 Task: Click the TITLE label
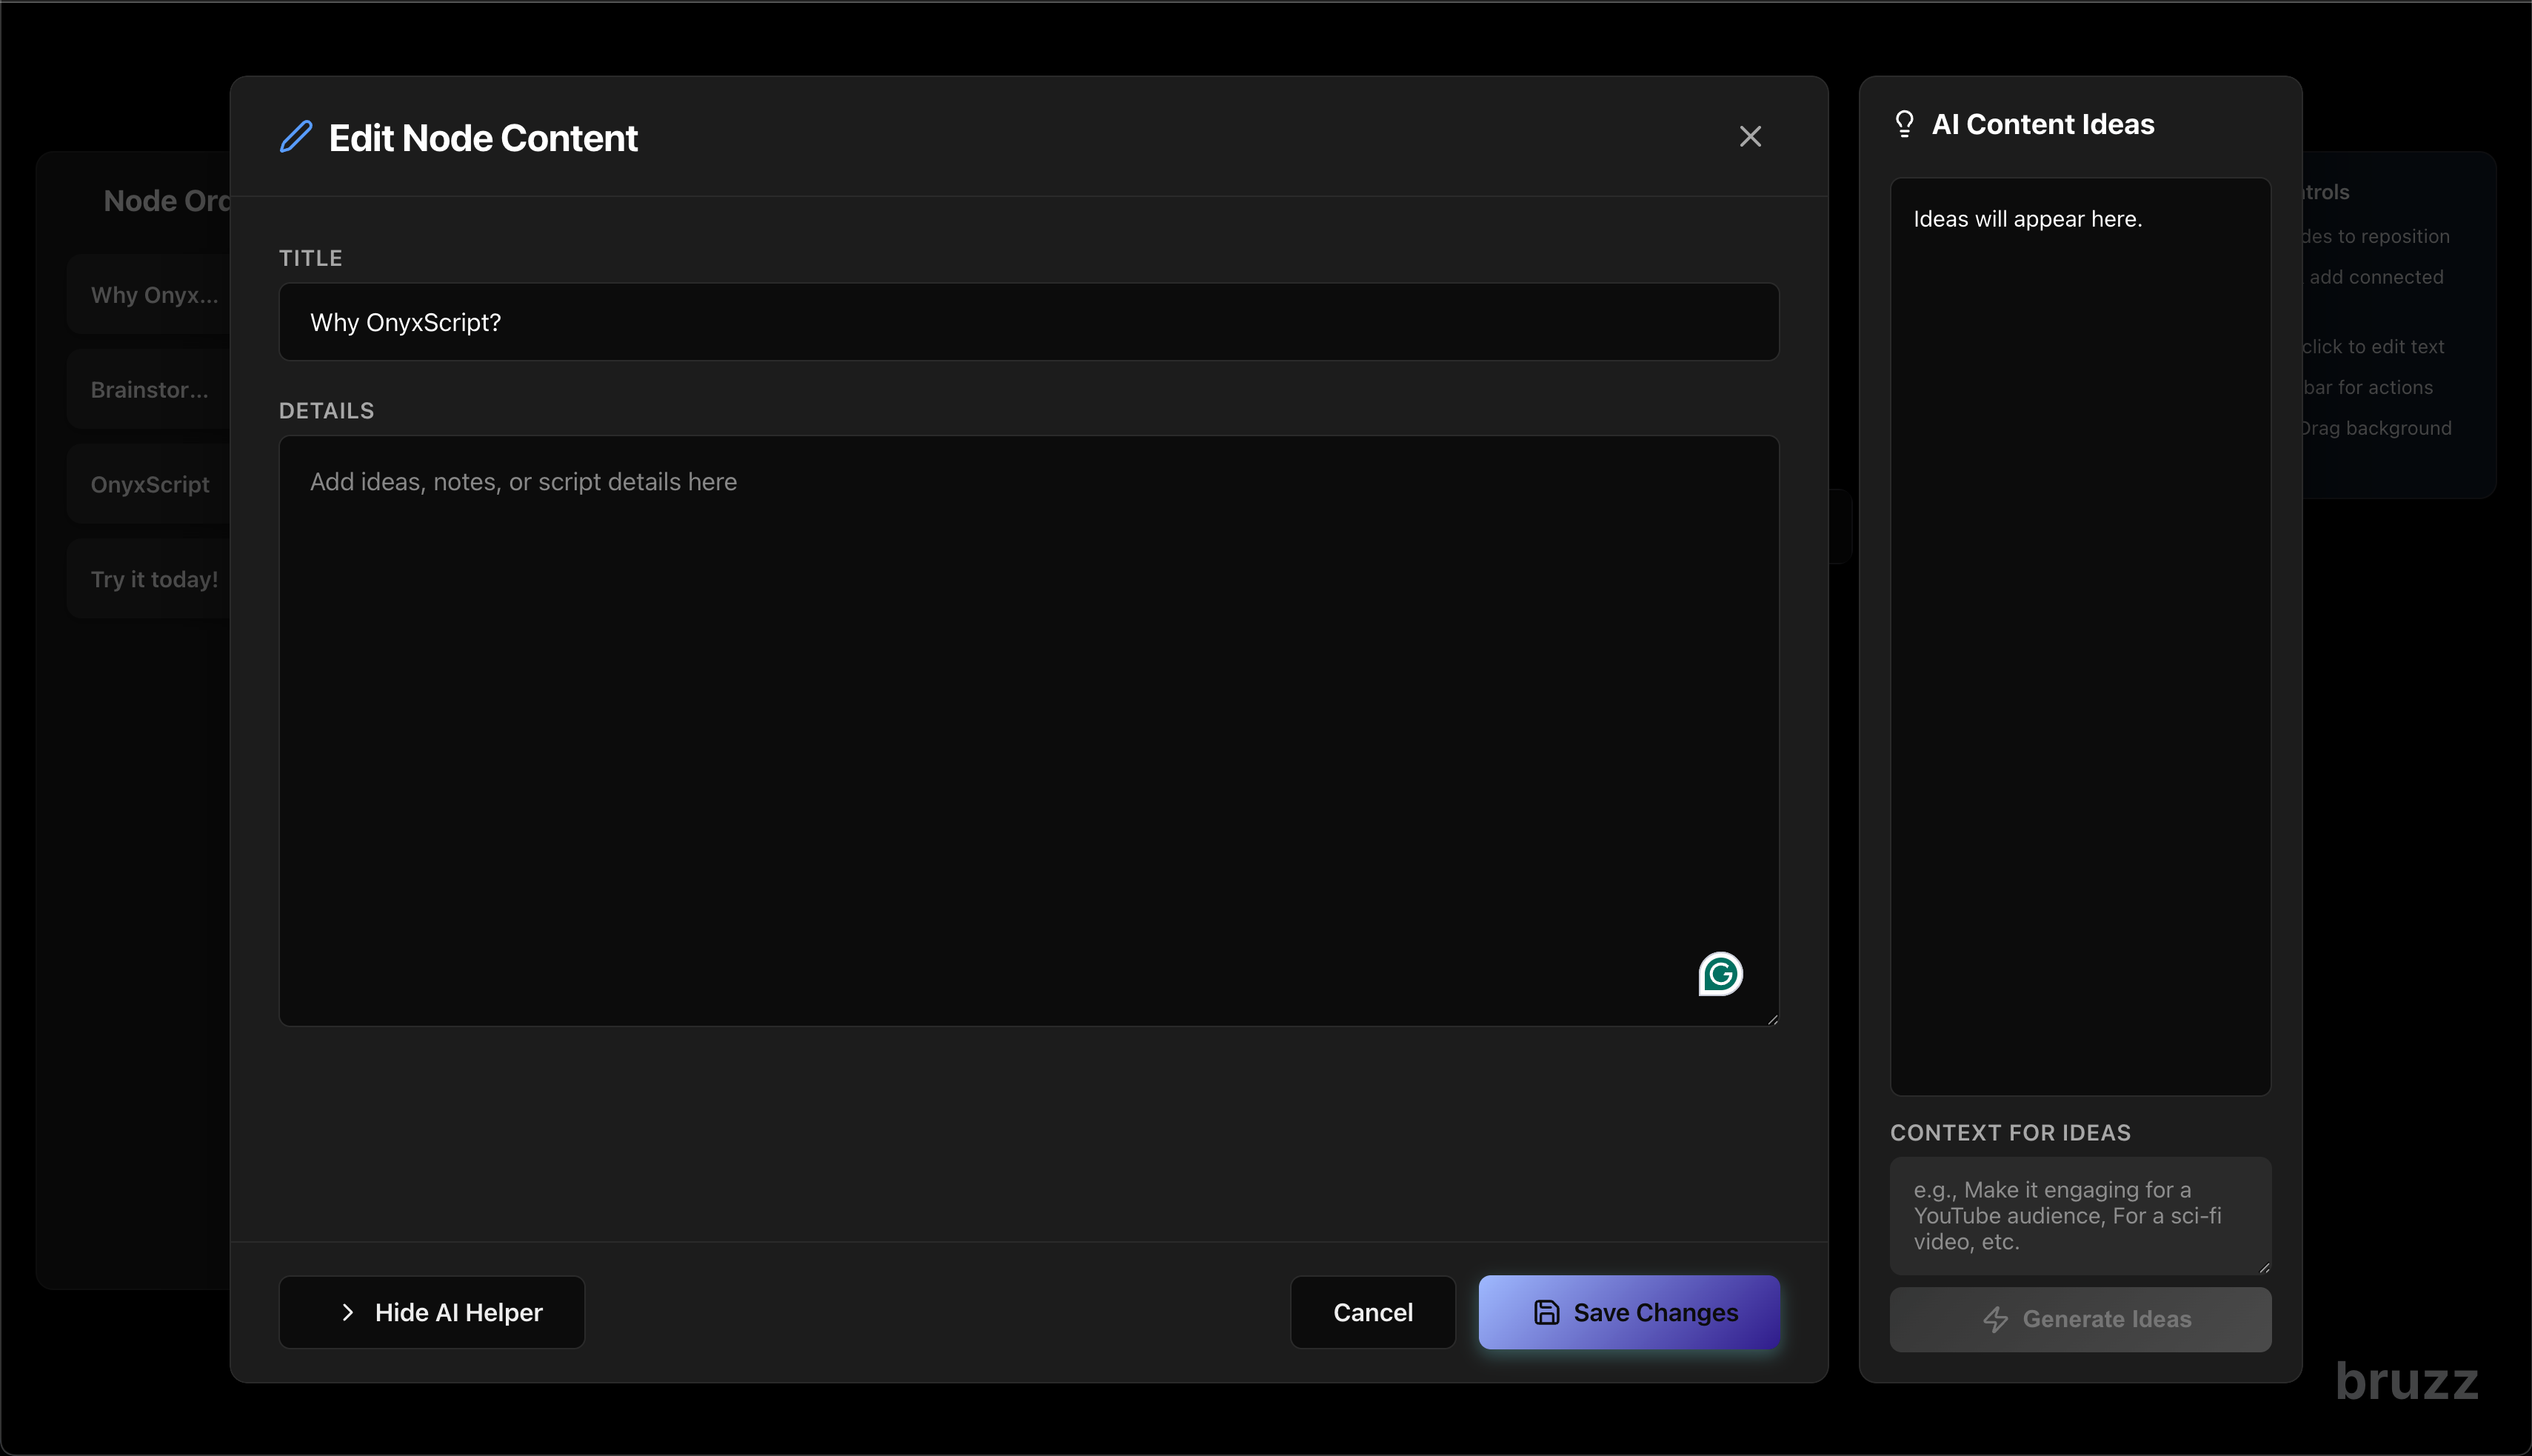[x=311, y=258]
